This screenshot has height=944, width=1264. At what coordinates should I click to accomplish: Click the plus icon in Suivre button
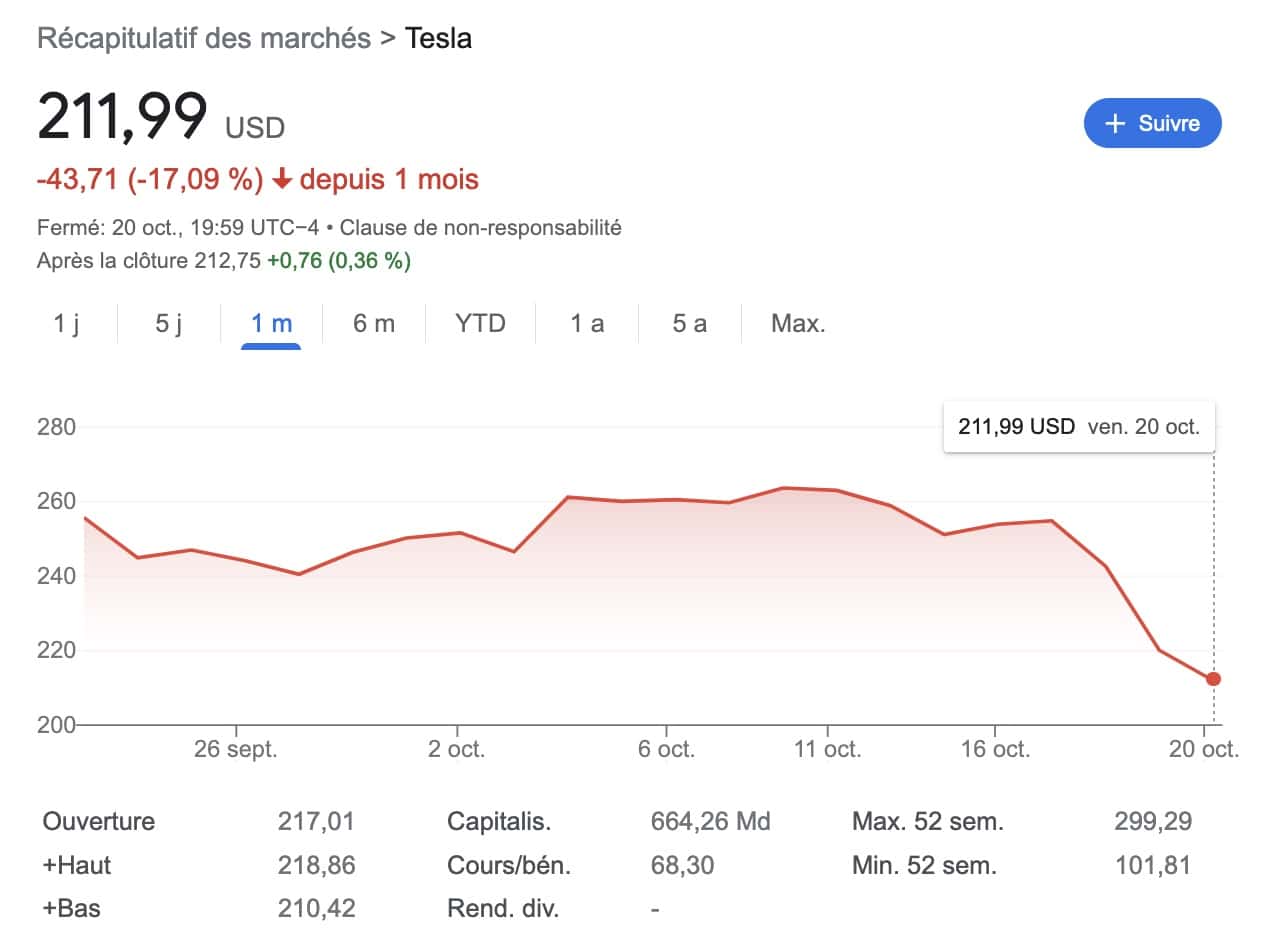coord(1115,123)
